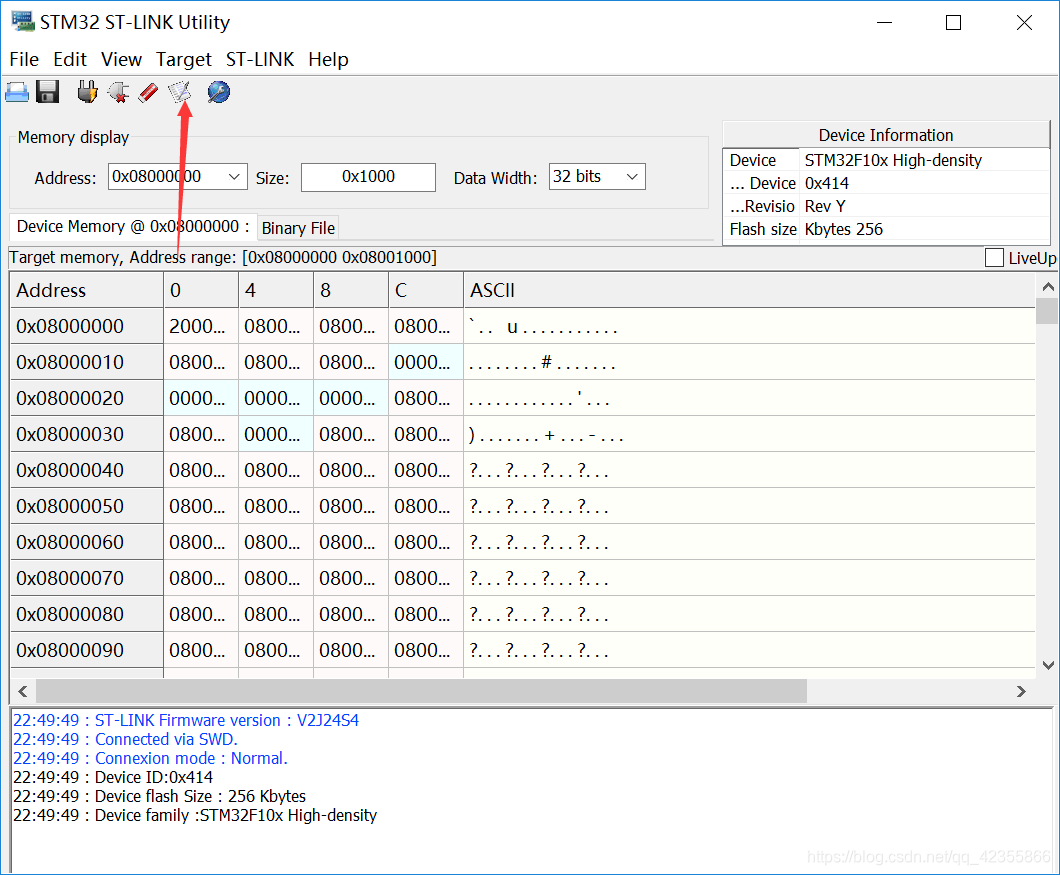Click the vertical scrollbar thumb
Screen dimensions: 1060x875
1048,312
